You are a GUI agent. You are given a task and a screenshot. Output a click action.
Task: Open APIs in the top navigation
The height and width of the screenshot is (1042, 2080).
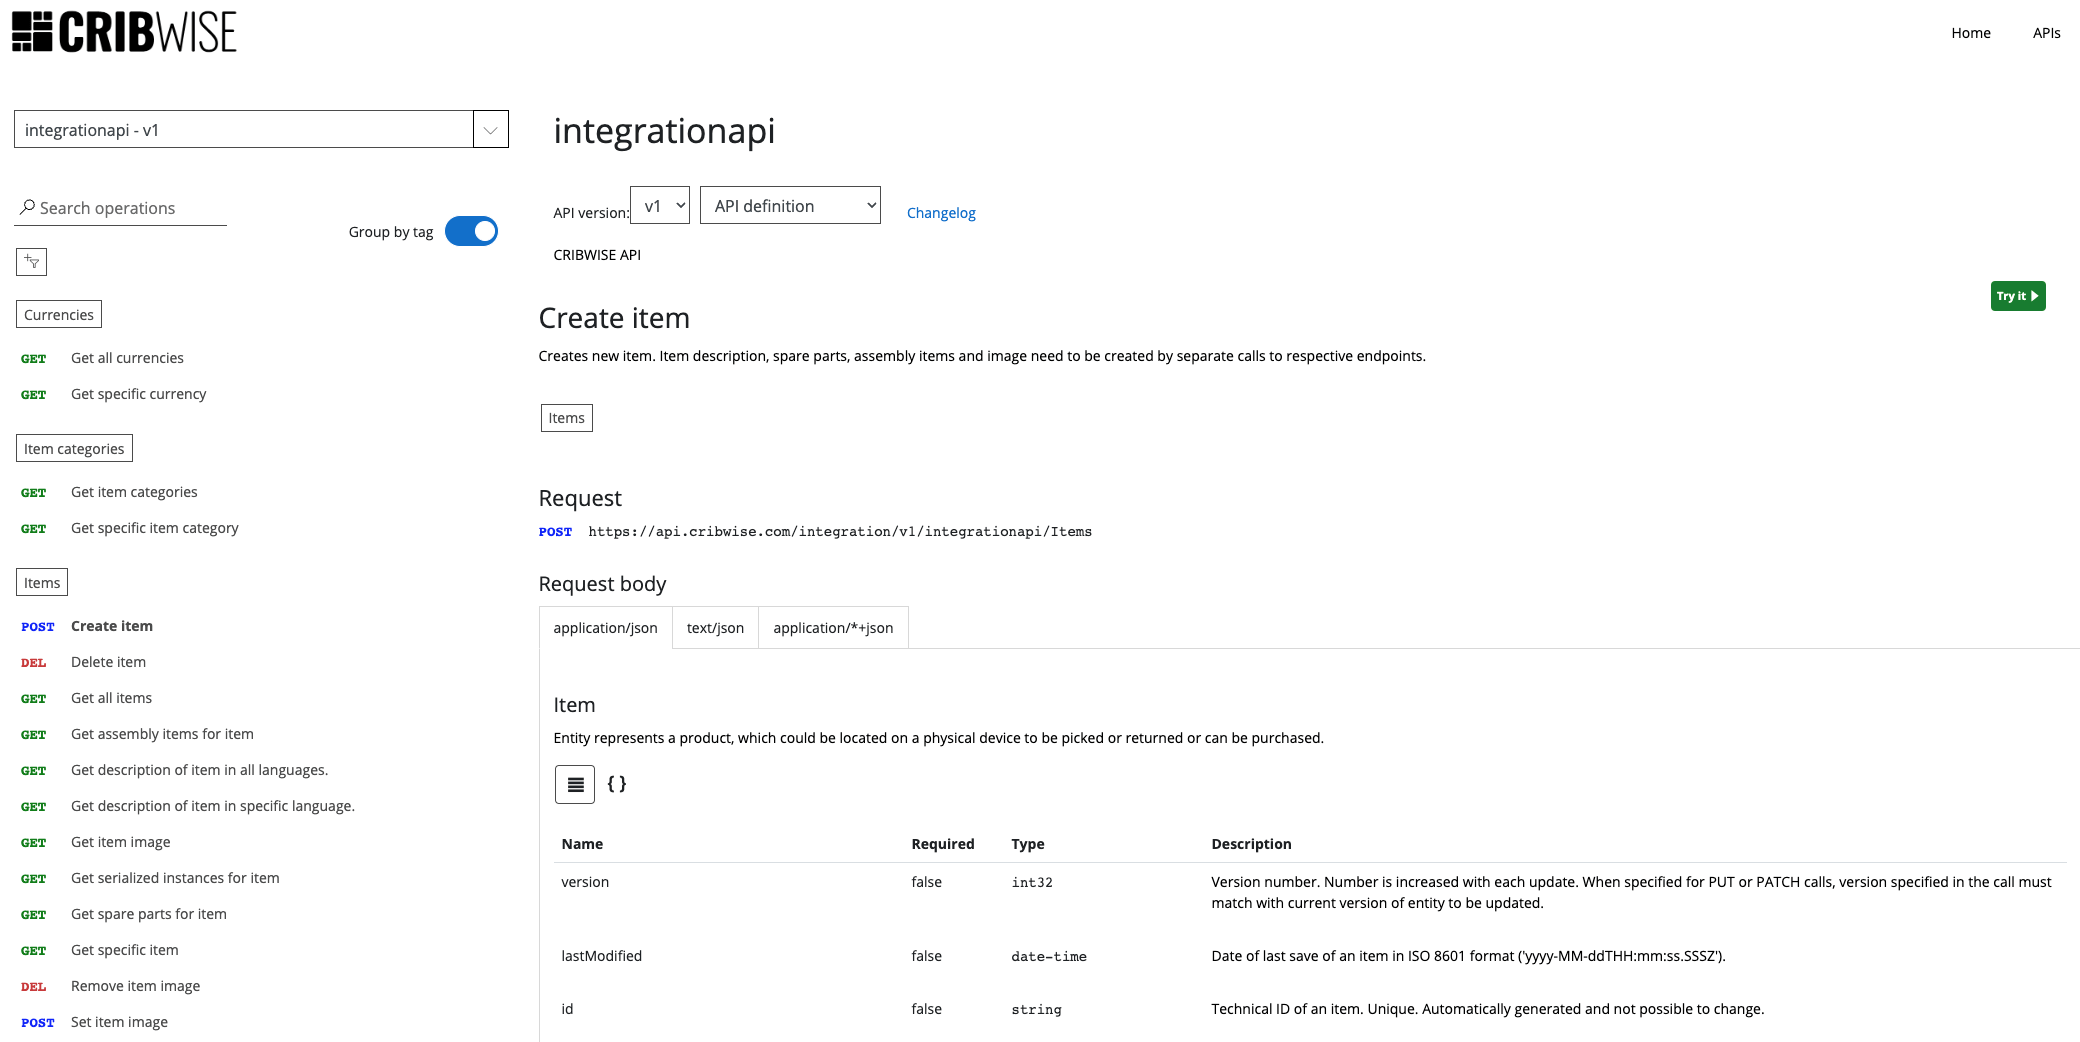pyautogui.click(x=2046, y=33)
